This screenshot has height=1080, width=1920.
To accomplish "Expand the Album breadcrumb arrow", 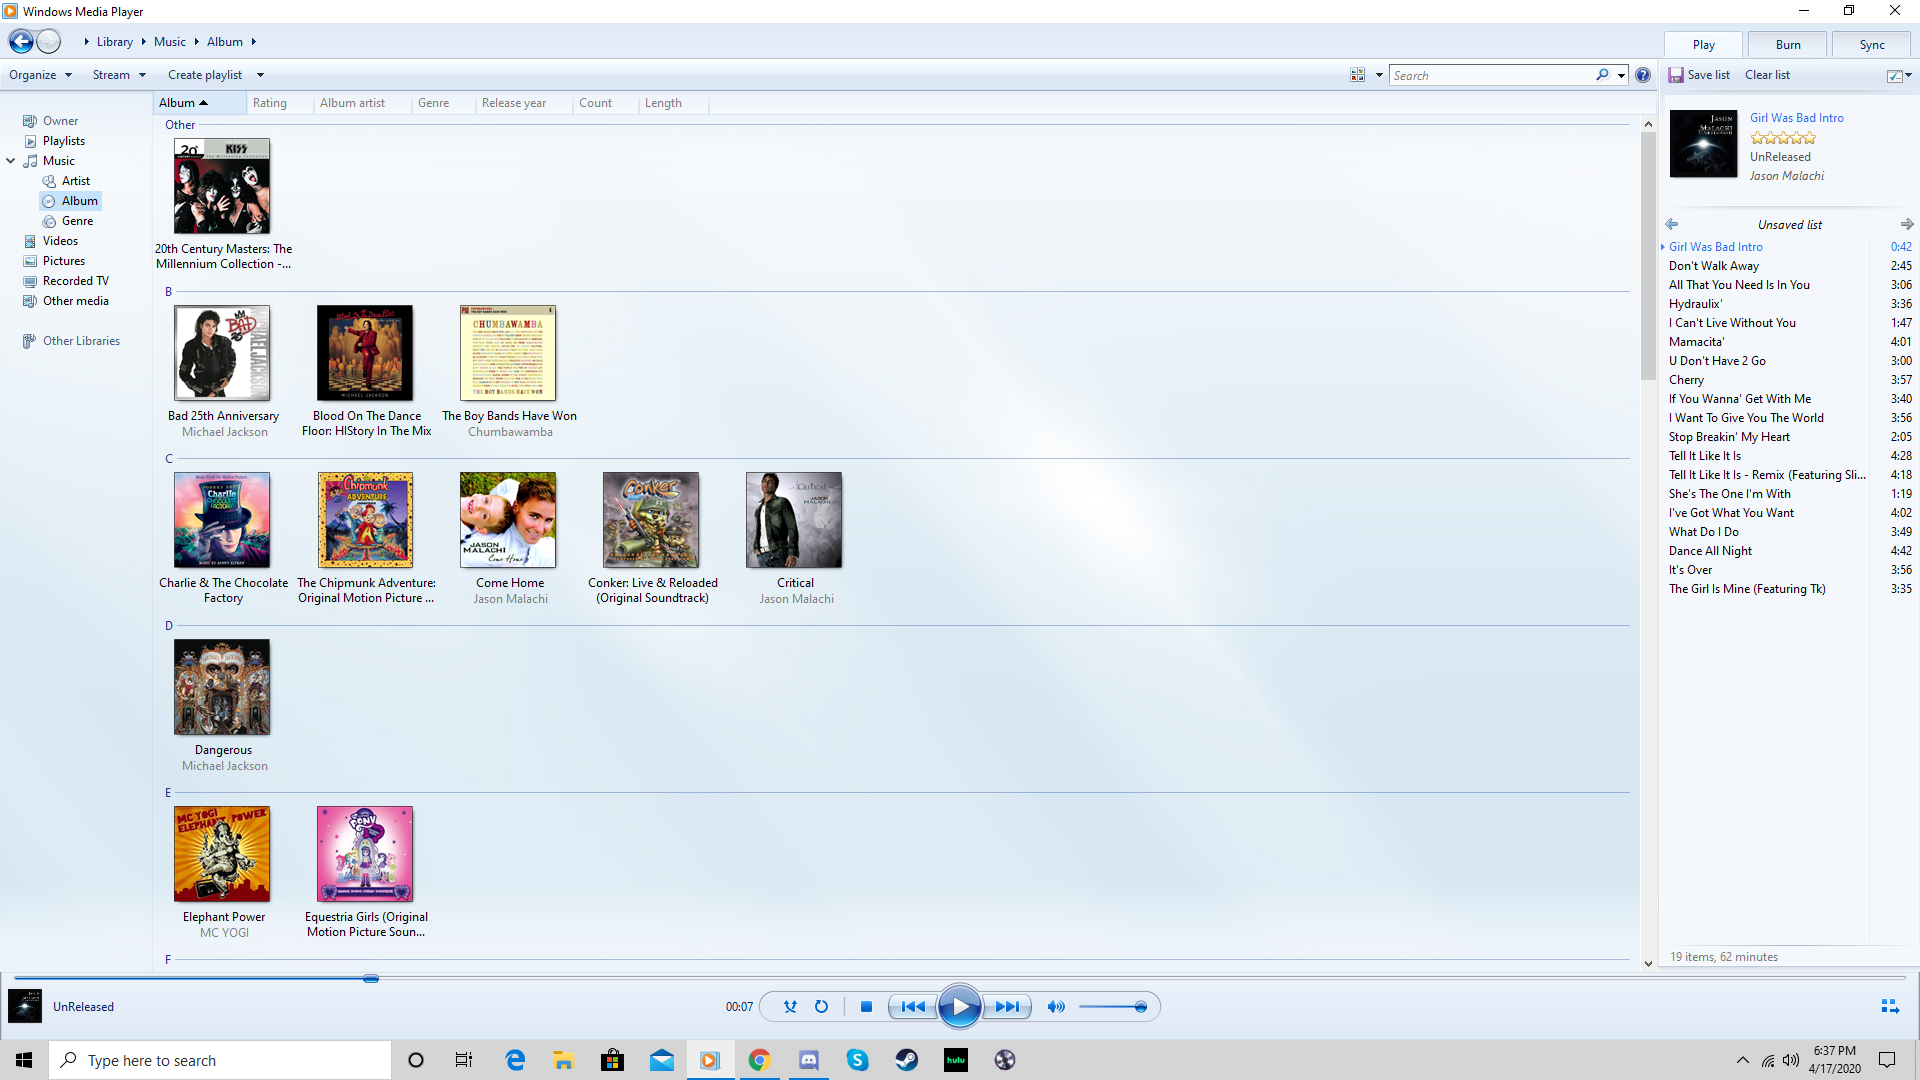I will [254, 42].
